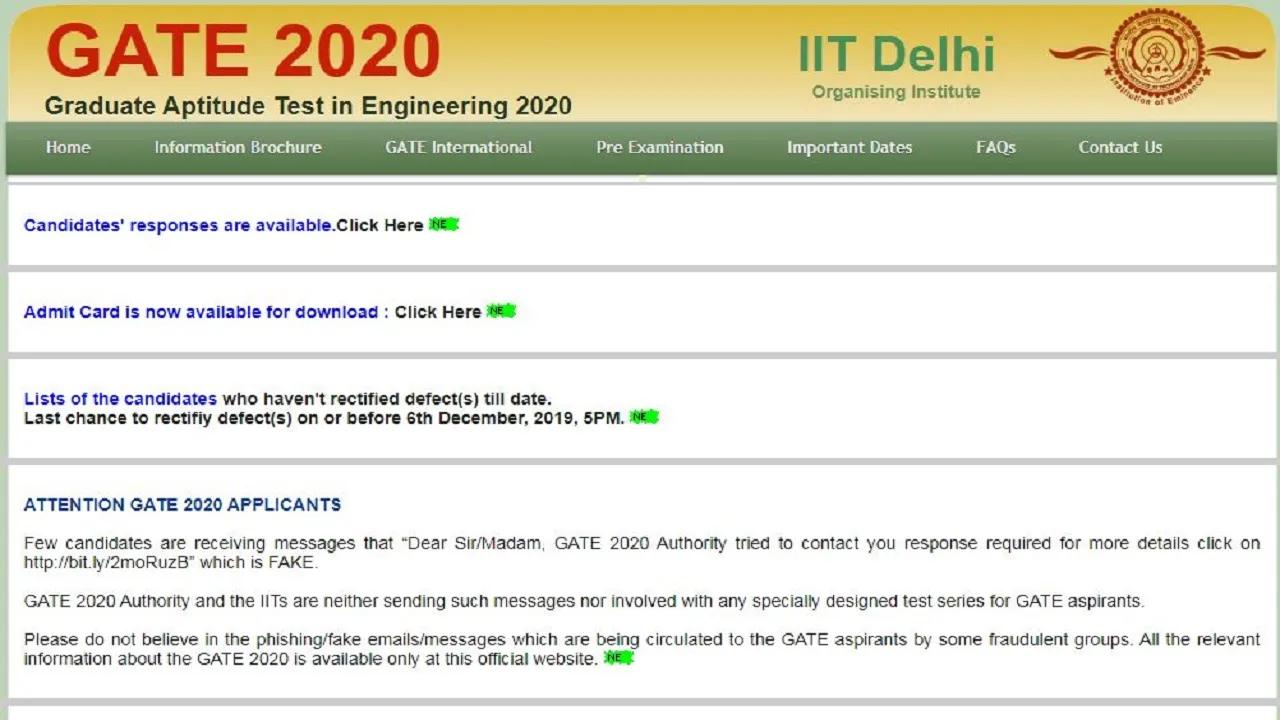The height and width of the screenshot is (720, 1280).
Task: Go to GATE International menu
Action: 459,147
